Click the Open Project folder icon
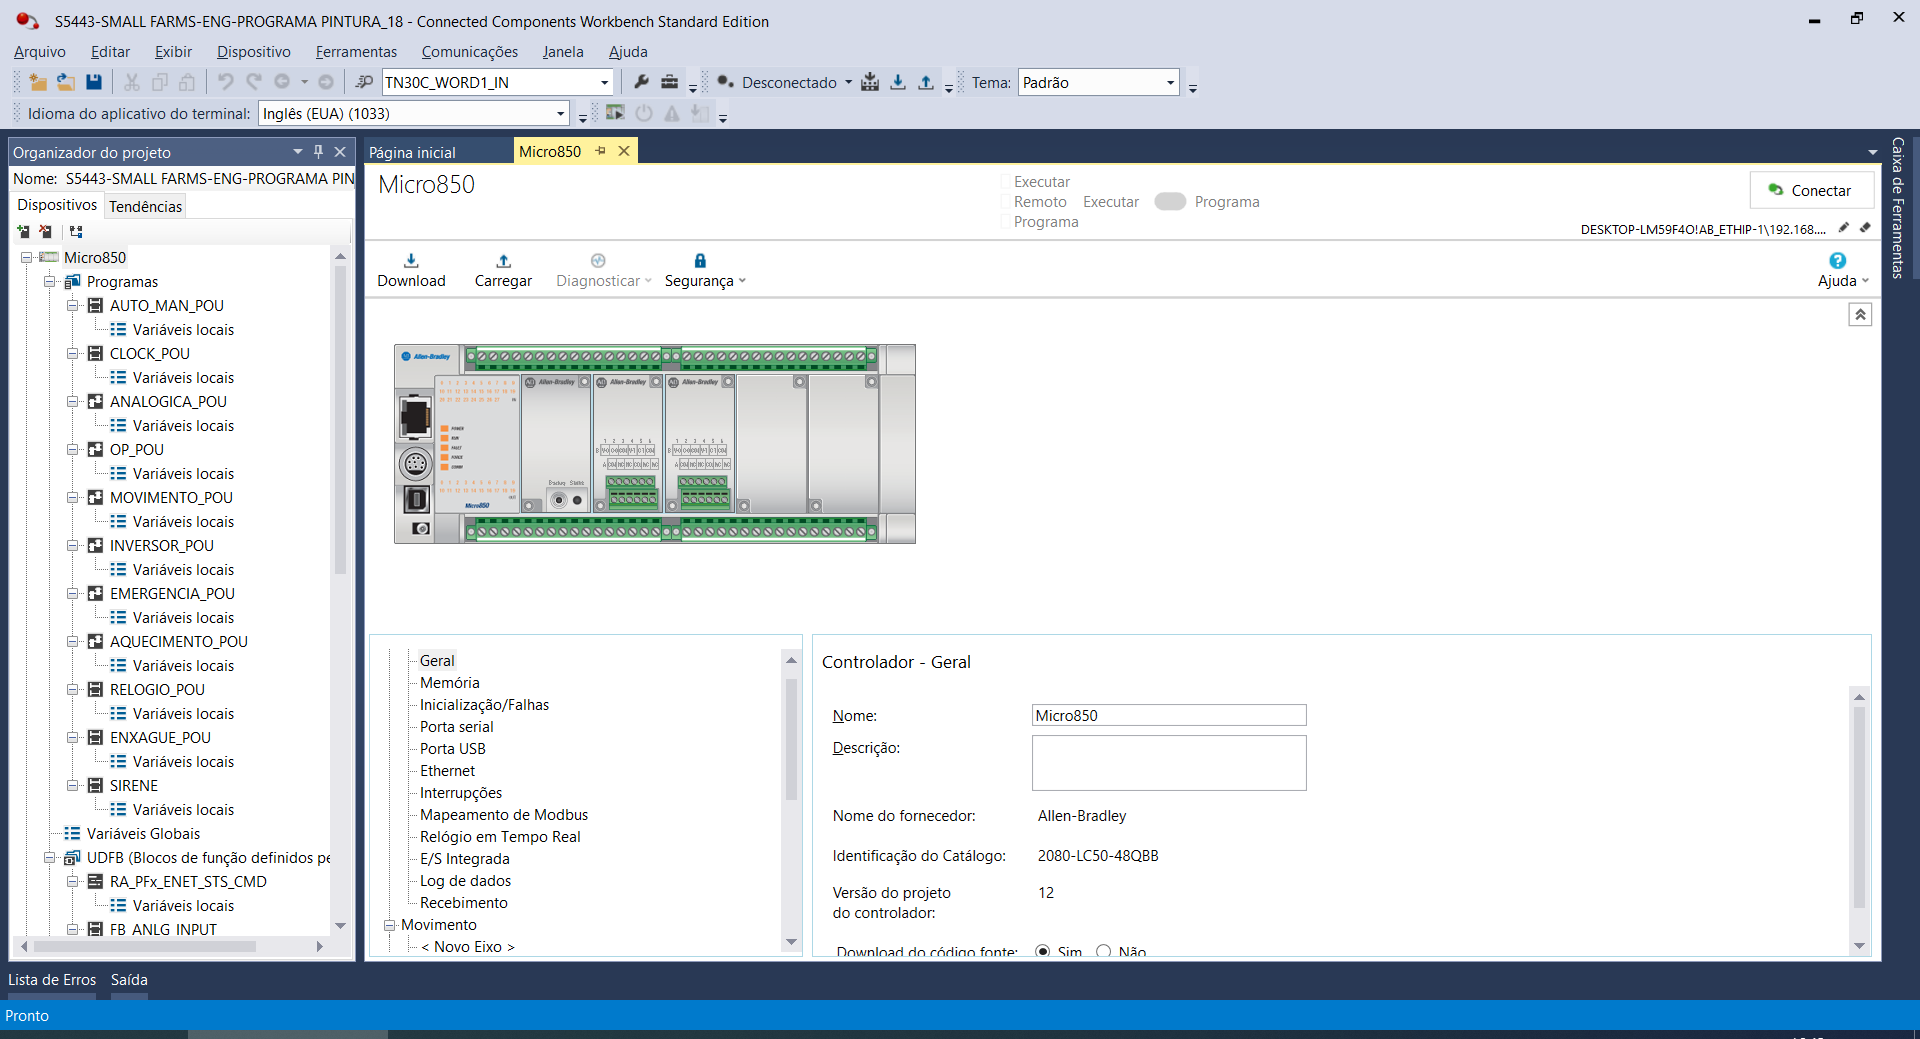The width and height of the screenshot is (1920, 1039). [x=66, y=82]
